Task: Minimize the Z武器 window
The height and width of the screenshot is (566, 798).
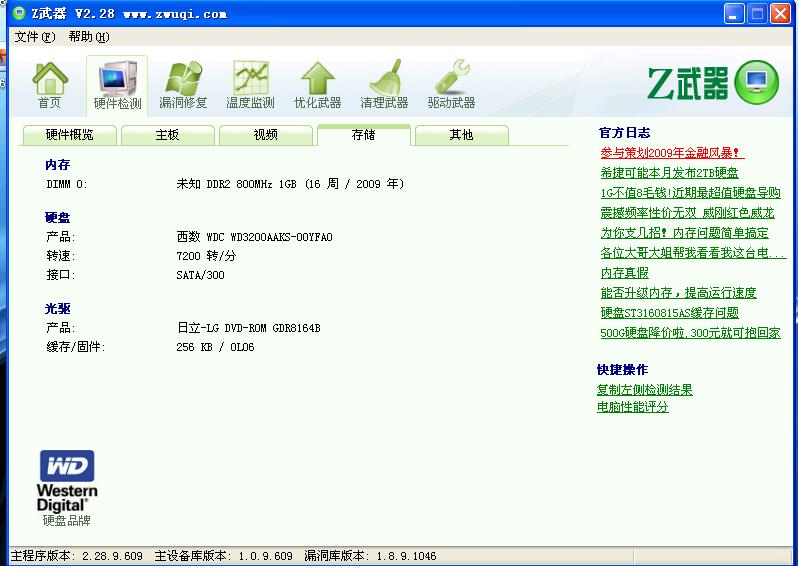Action: pos(734,14)
